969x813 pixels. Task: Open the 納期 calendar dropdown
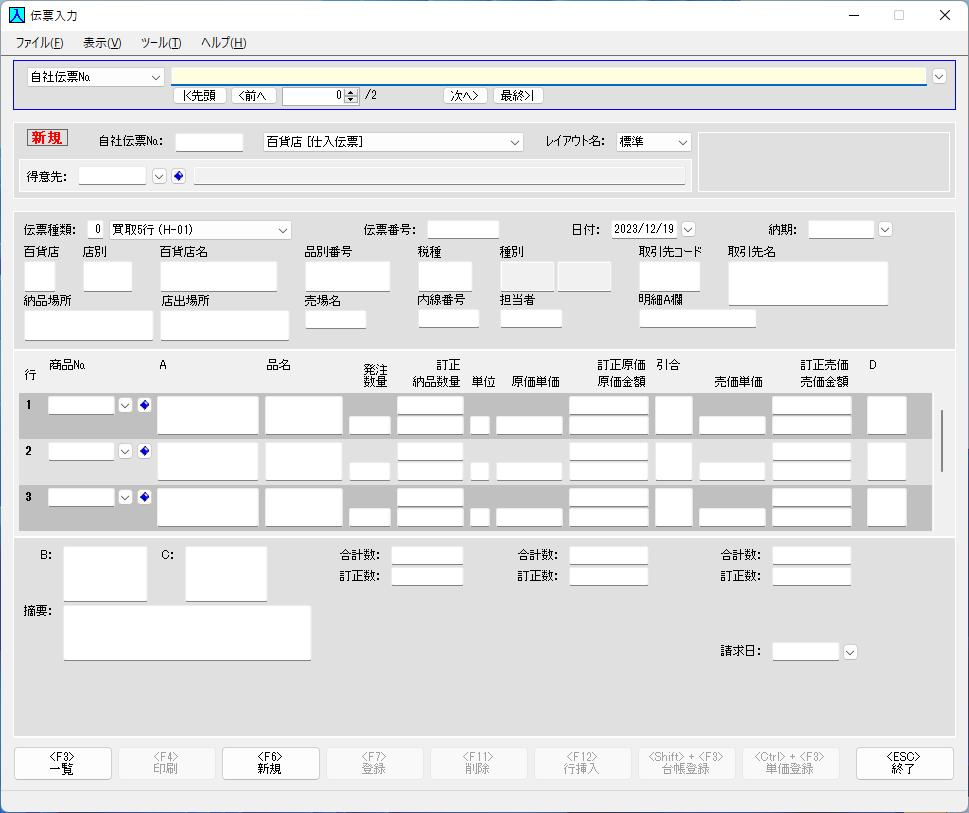pyautogui.click(x=886, y=229)
